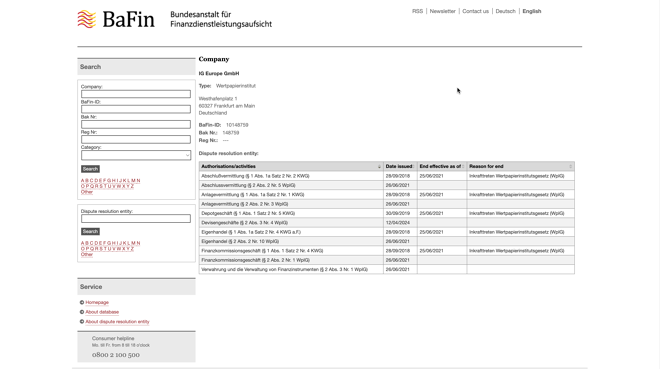Click the company name IG Europe GmbH
The image size is (660, 369).
point(219,74)
